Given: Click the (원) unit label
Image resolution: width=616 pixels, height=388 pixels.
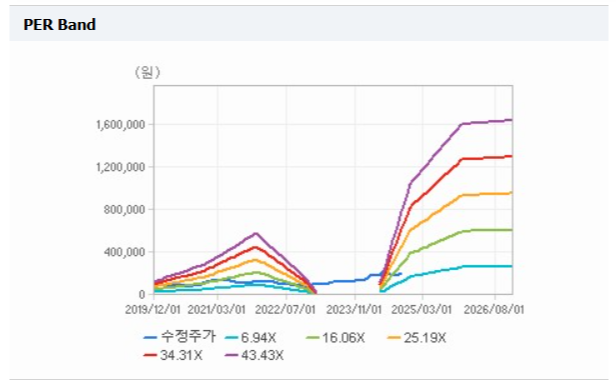Looking at the screenshot, I should (148, 72).
